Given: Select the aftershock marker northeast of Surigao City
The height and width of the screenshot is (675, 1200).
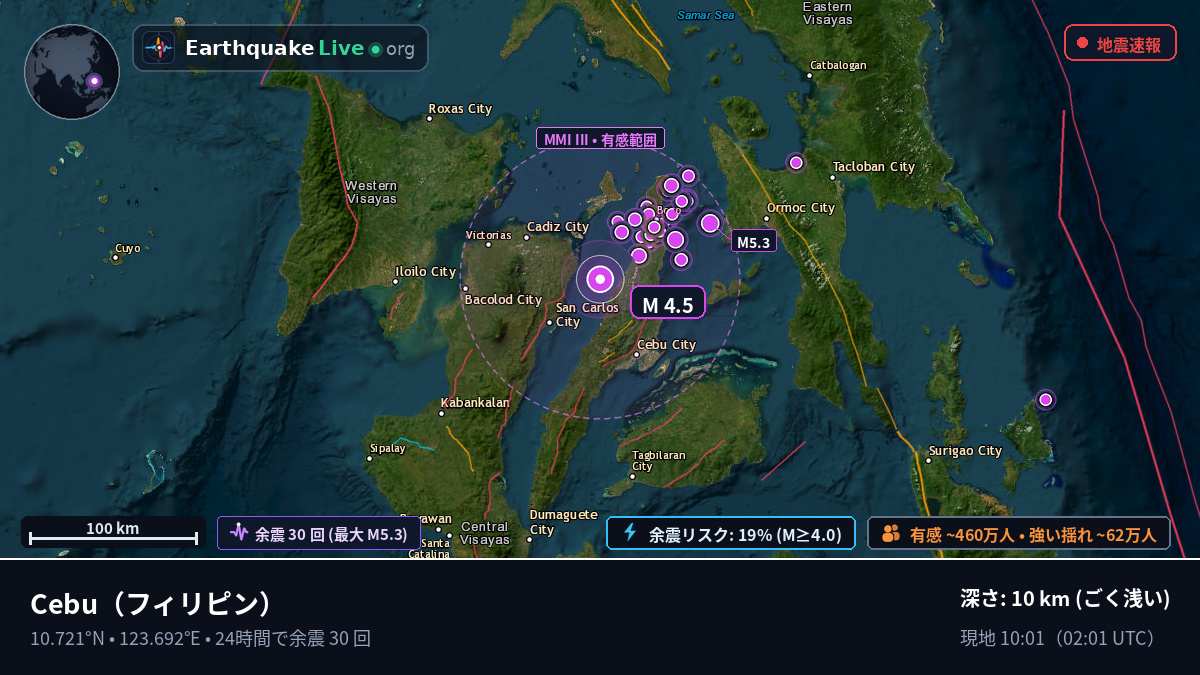Looking at the screenshot, I should [x=1045, y=399].
